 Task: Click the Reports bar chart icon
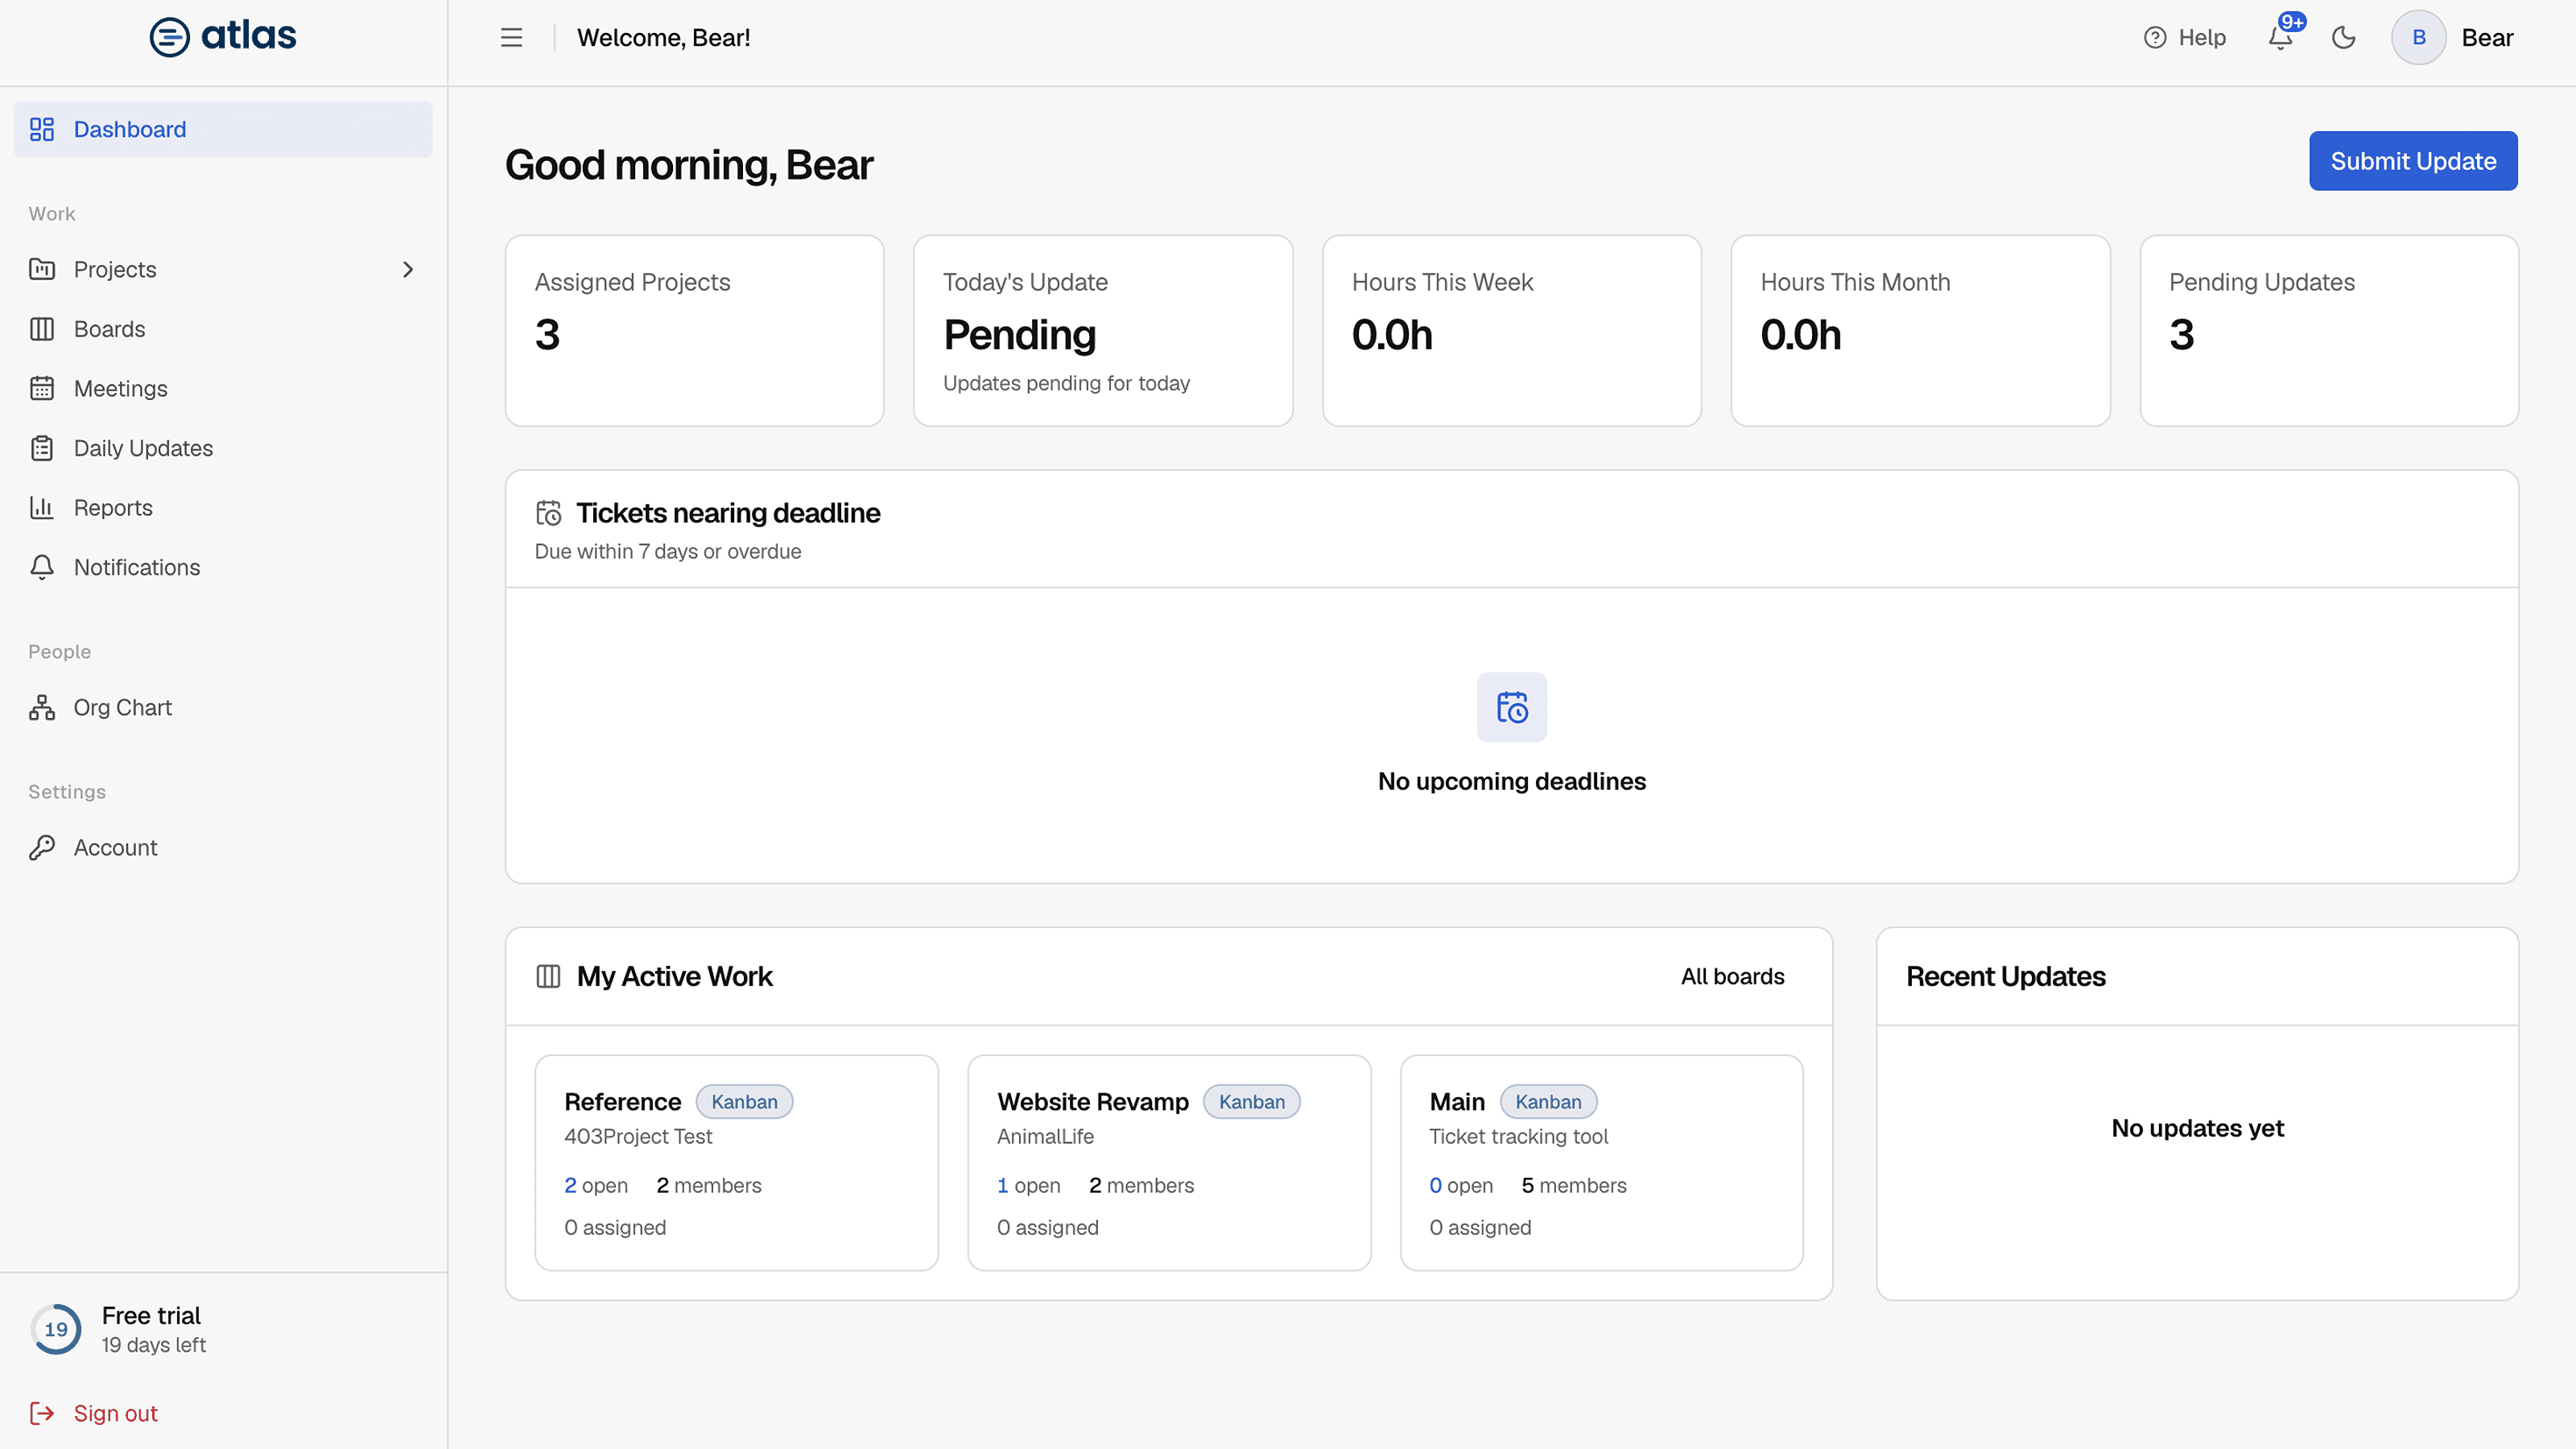coord(42,507)
